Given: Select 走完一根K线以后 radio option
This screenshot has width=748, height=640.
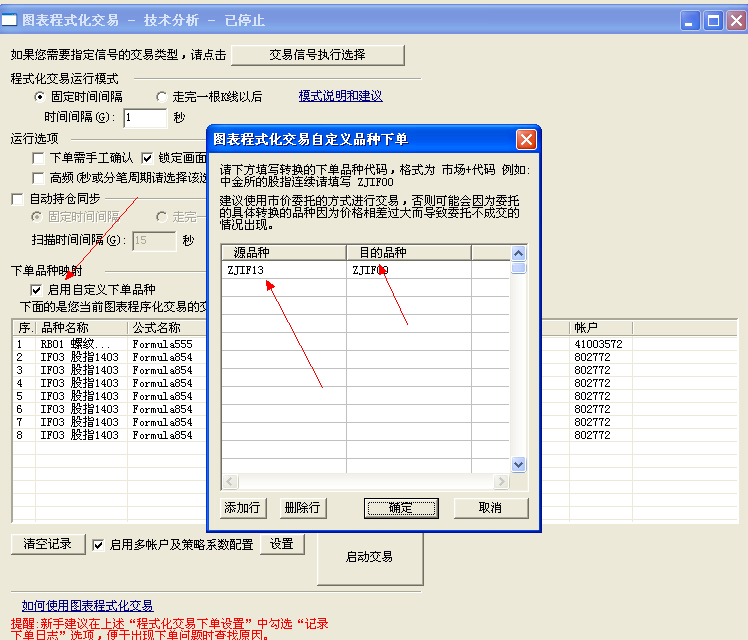Looking at the screenshot, I should click(x=162, y=97).
